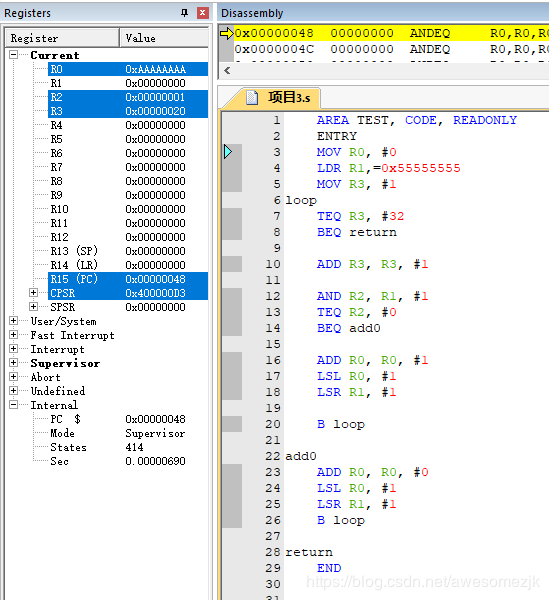Expand the Fast Interrupt register bank

[13, 335]
